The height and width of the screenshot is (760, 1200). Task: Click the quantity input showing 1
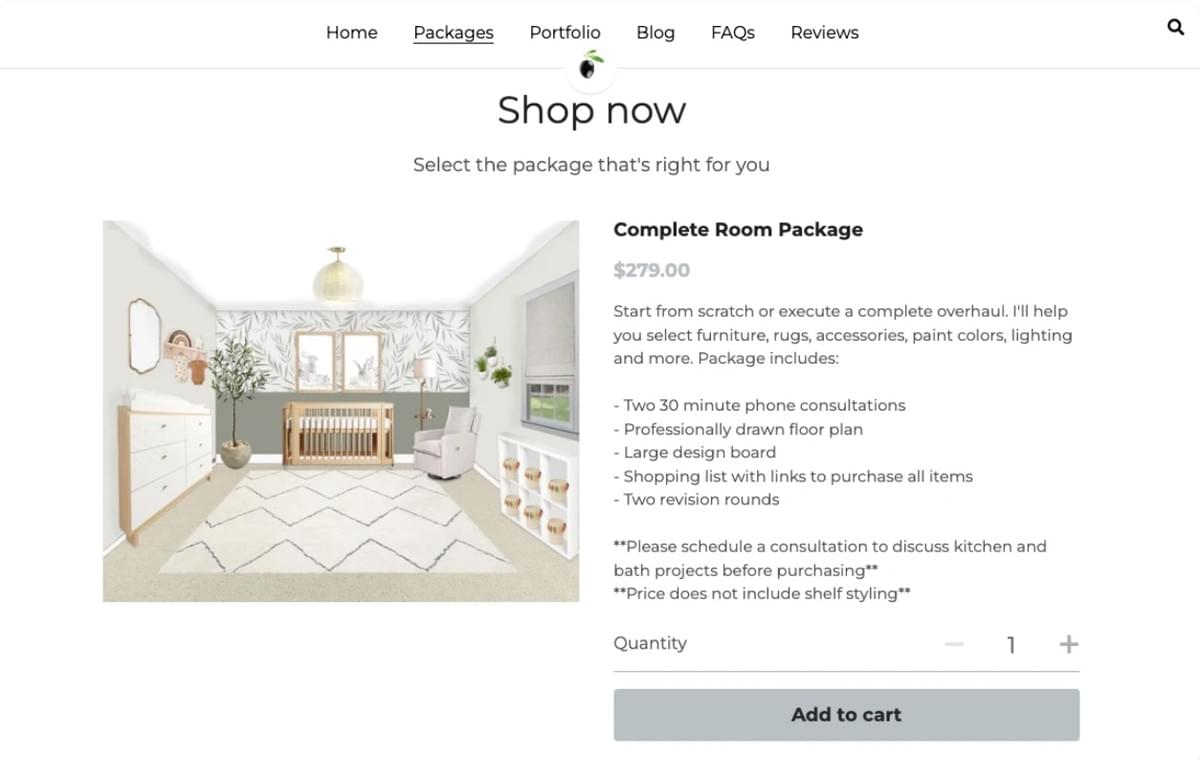(x=1010, y=644)
